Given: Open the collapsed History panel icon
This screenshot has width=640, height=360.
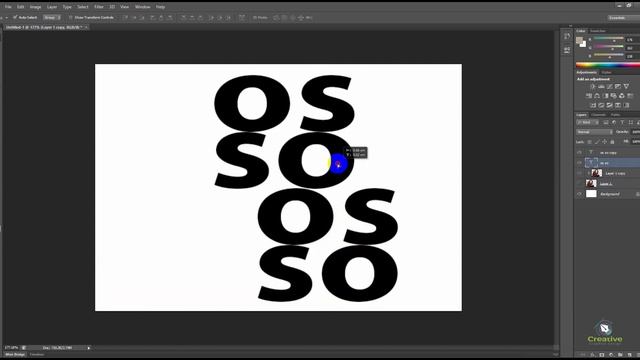Looking at the screenshot, I should point(567,36).
